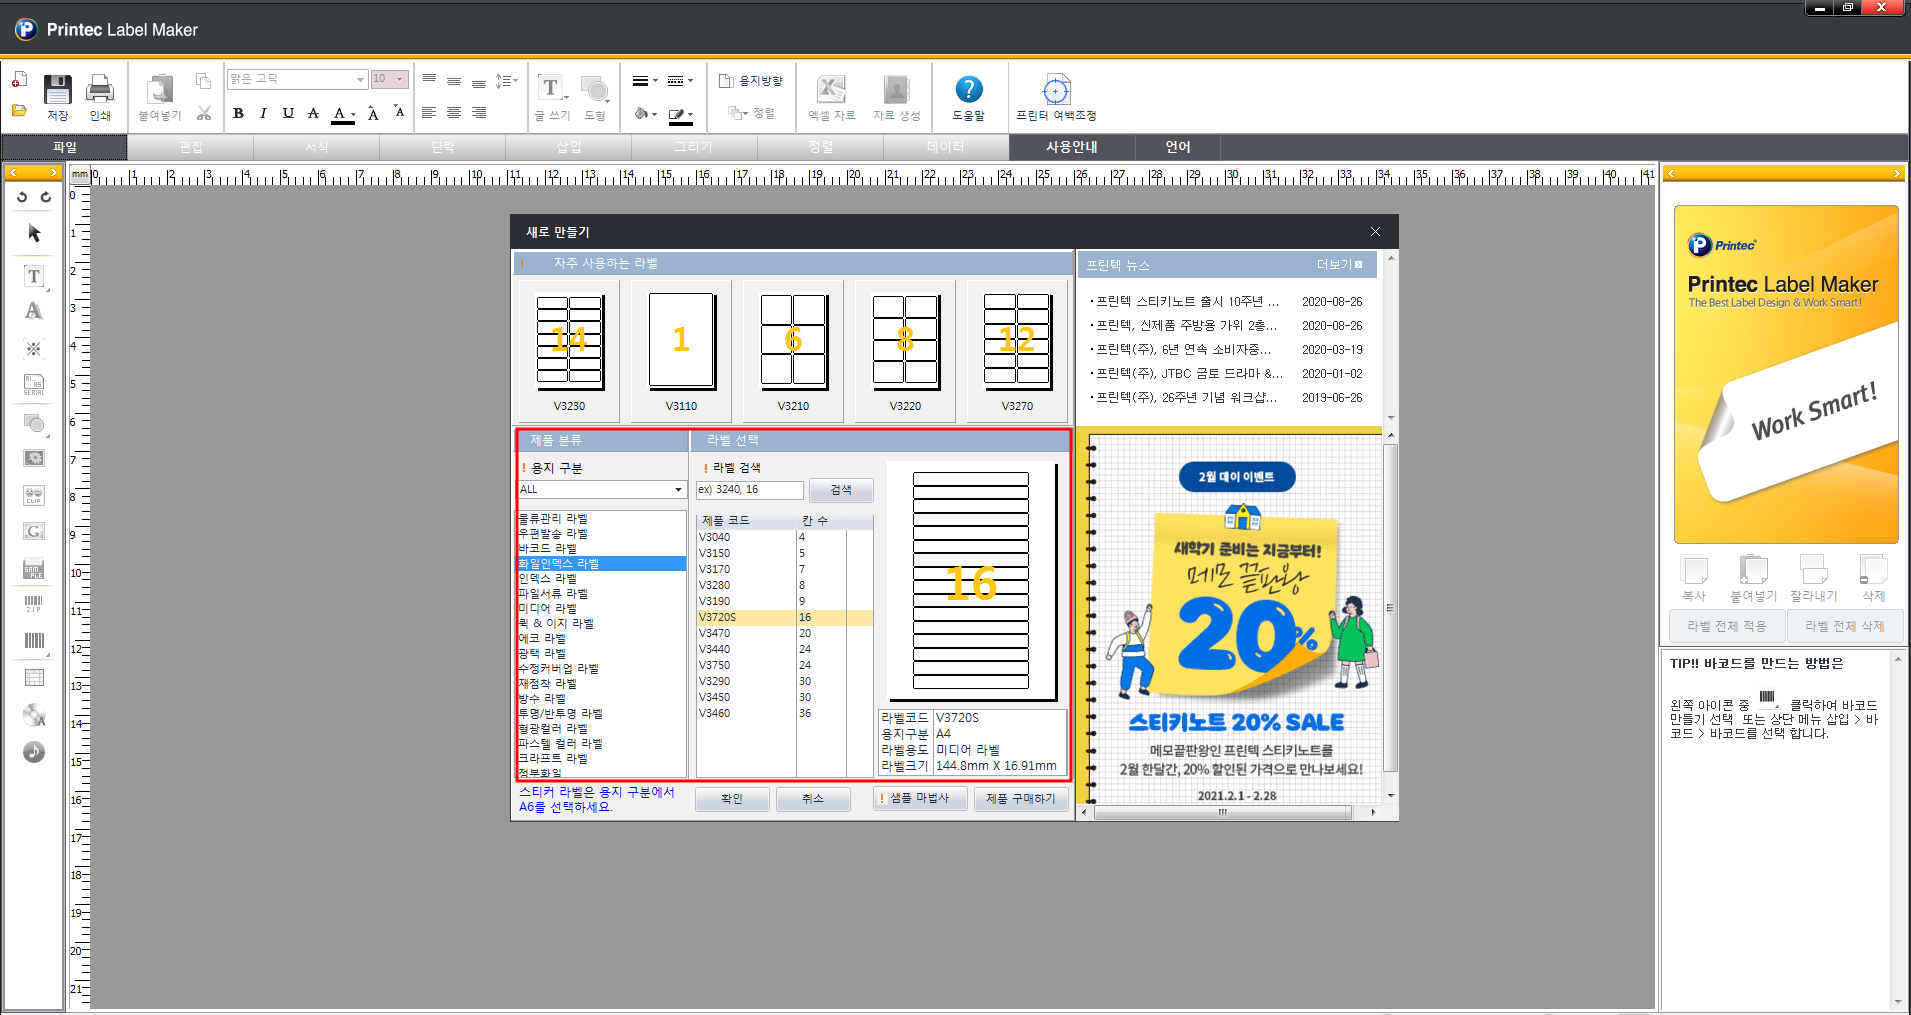1911x1015 pixels.
Task: Open the 도움말 help icon
Action: point(968,90)
